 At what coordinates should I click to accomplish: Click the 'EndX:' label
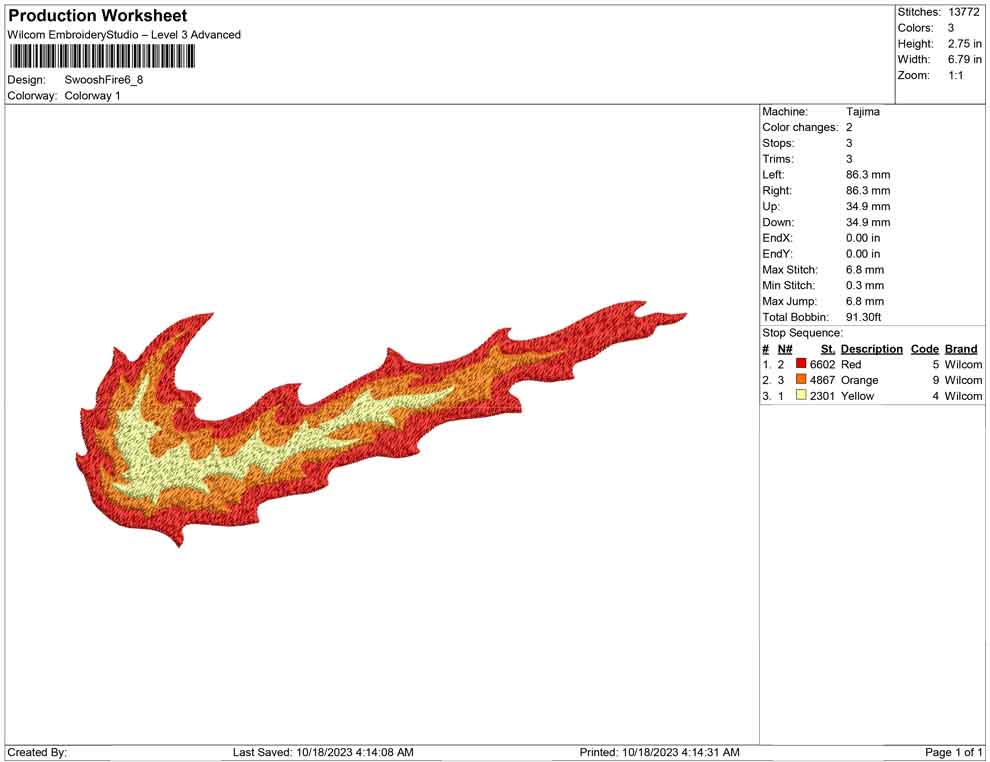pos(777,238)
